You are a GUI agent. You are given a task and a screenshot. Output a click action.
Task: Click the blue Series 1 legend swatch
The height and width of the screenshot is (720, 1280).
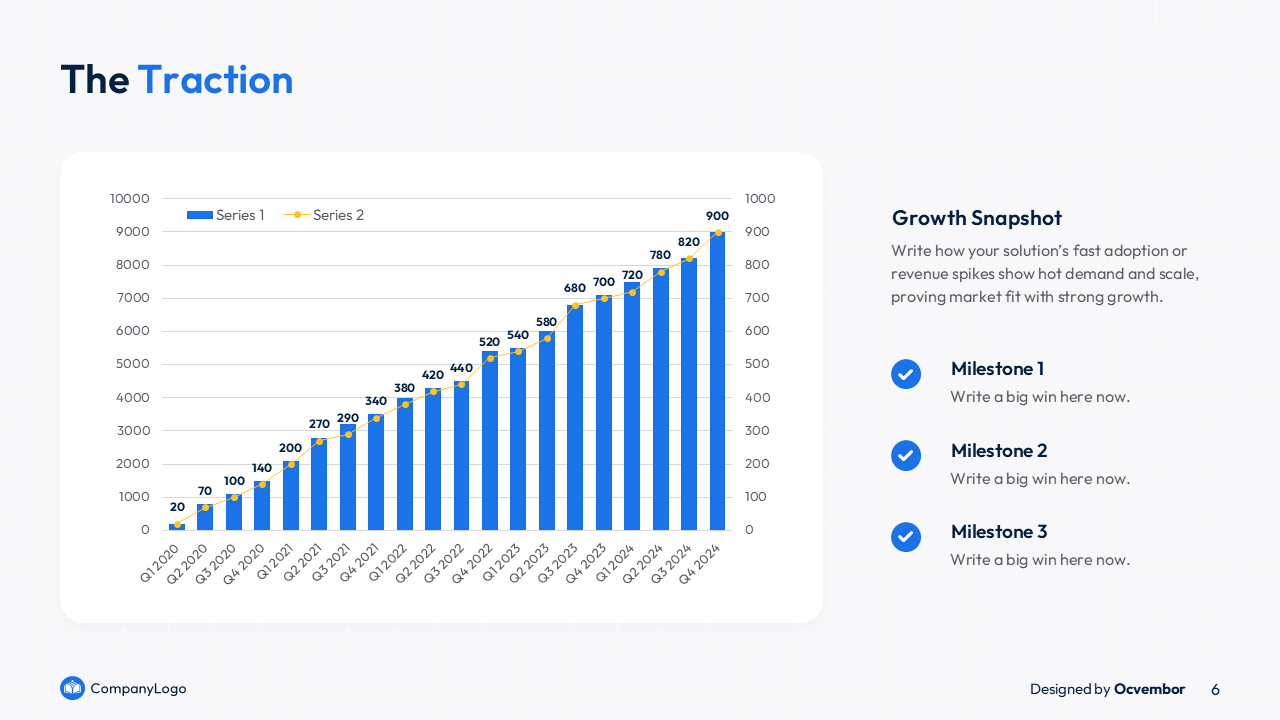(200, 215)
